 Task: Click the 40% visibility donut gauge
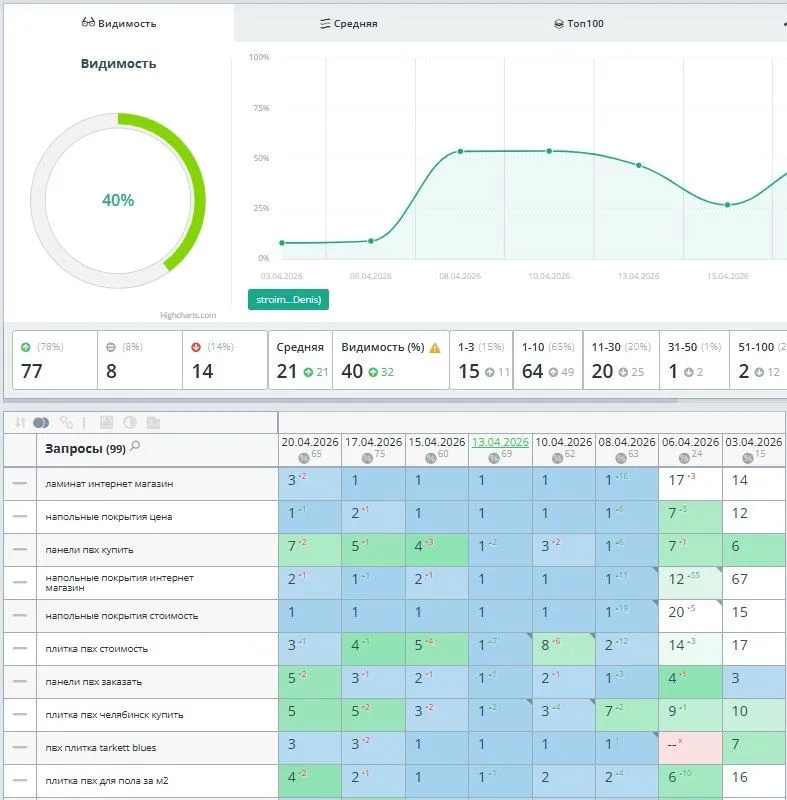(118, 200)
